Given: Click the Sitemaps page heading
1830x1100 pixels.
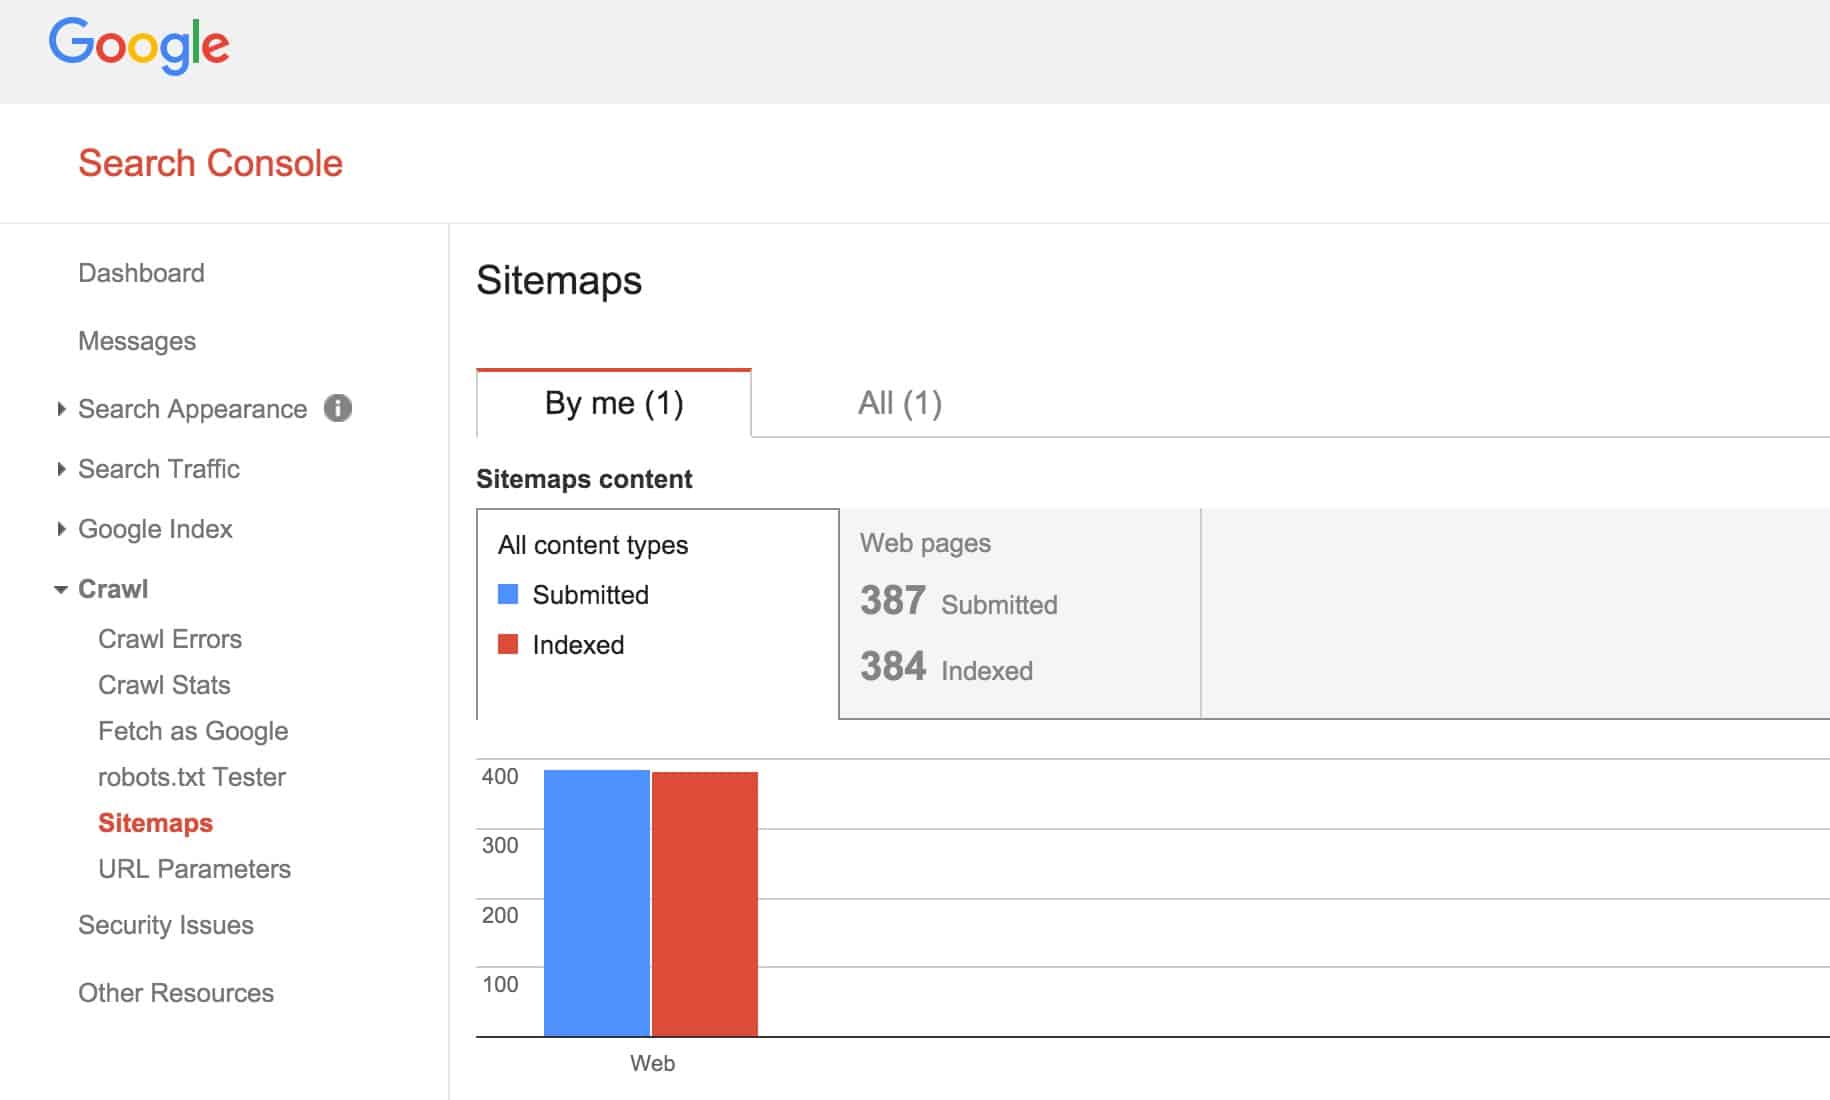Looking at the screenshot, I should (559, 281).
